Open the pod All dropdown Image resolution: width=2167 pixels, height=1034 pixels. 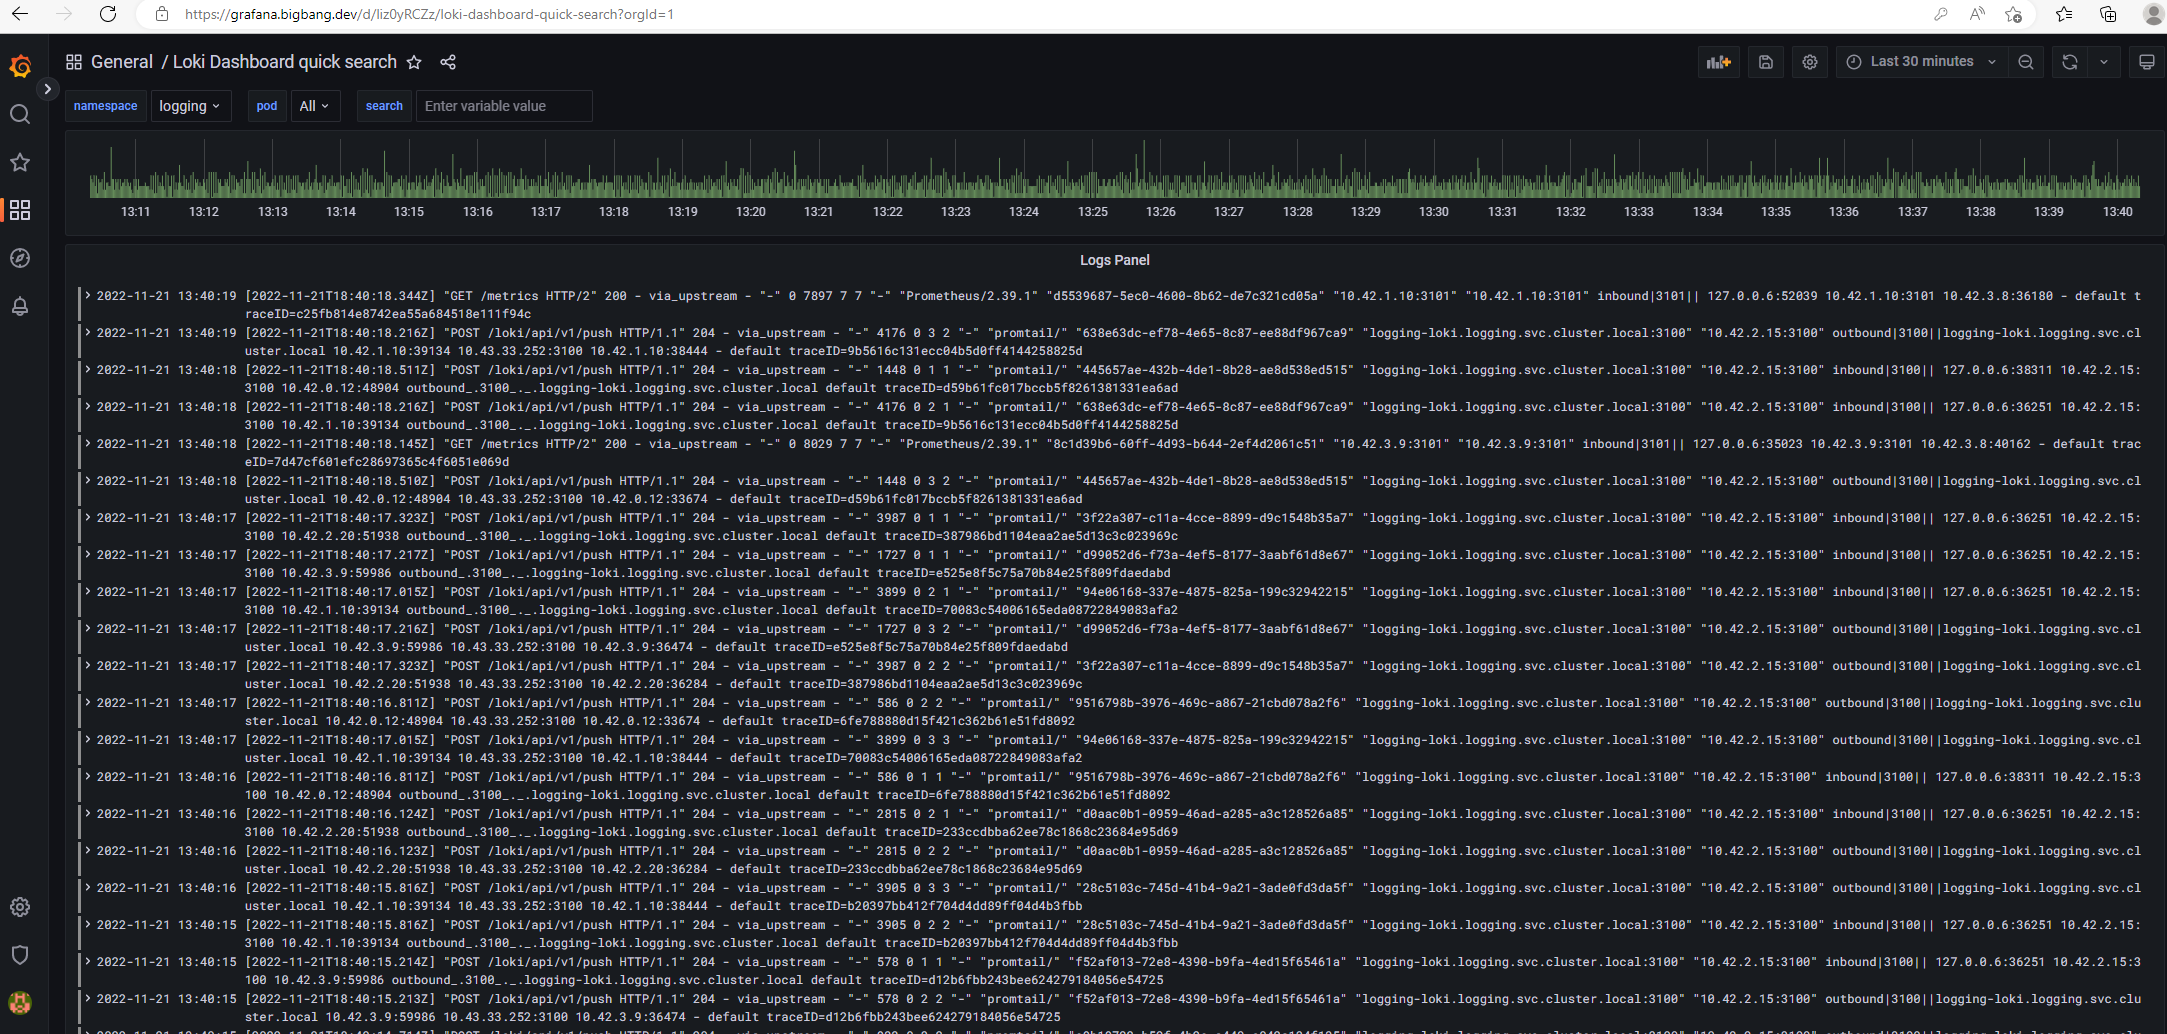click(x=315, y=105)
